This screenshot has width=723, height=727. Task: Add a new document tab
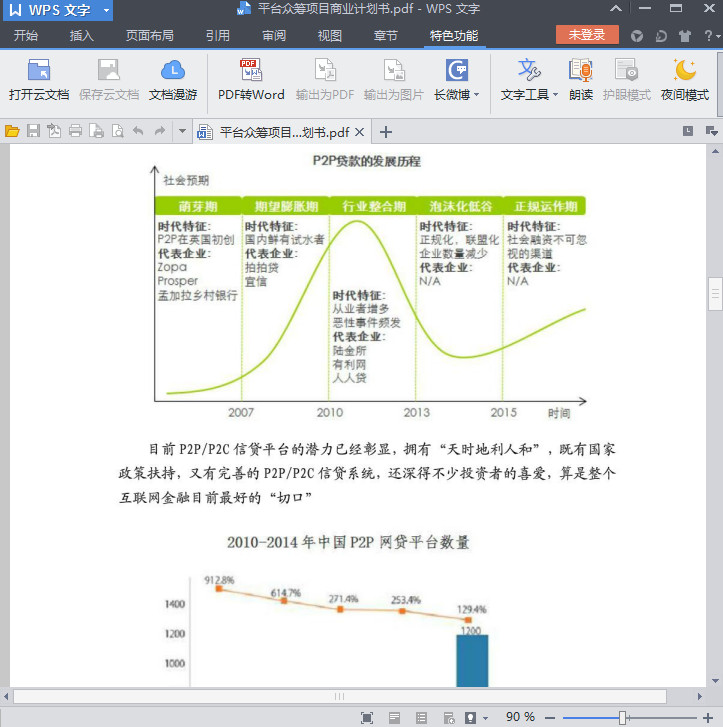[x=386, y=133]
